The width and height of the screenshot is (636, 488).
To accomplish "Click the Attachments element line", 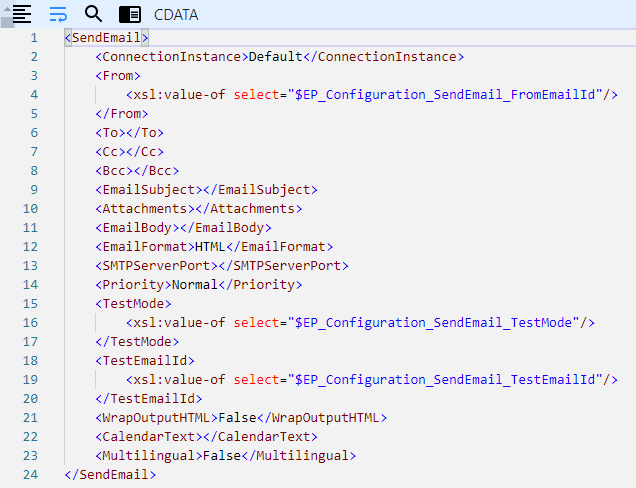I will pyautogui.click(x=199, y=209).
